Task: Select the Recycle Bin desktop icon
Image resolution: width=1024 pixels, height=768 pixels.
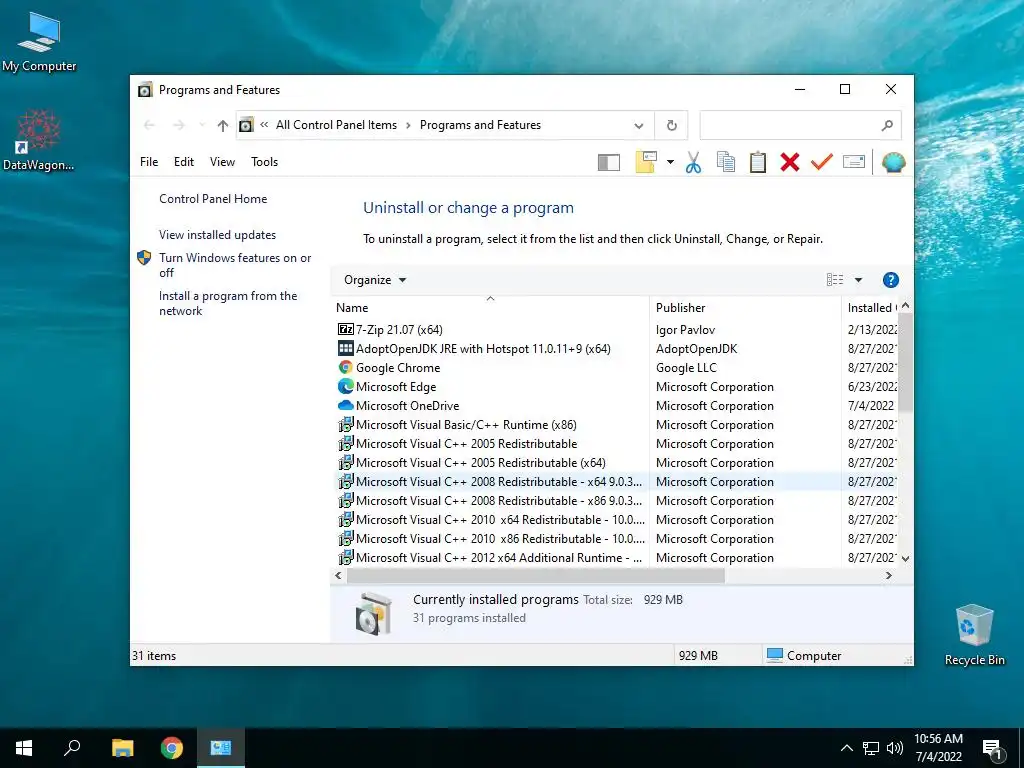Action: pos(974,635)
